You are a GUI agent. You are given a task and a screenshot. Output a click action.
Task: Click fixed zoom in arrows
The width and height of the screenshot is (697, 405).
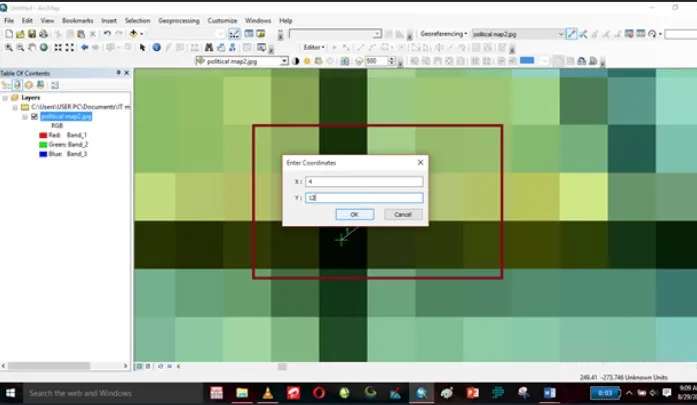(x=58, y=48)
